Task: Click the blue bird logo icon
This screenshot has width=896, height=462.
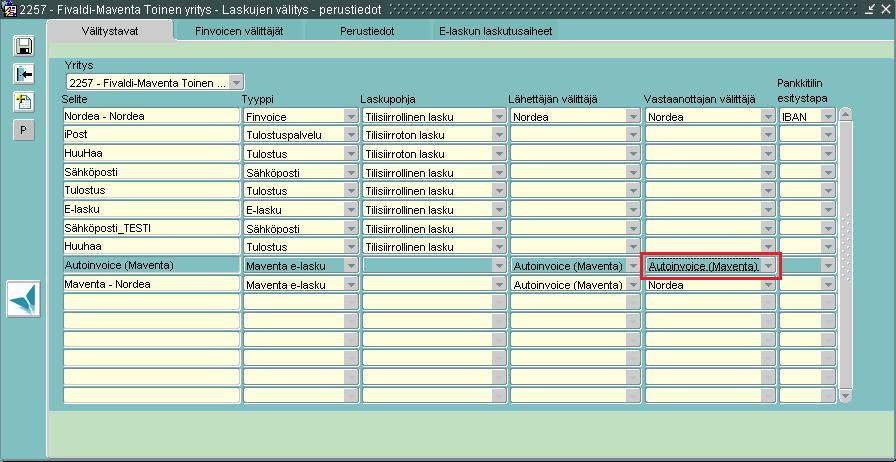Action: pyautogui.click(x=23, y=298)
